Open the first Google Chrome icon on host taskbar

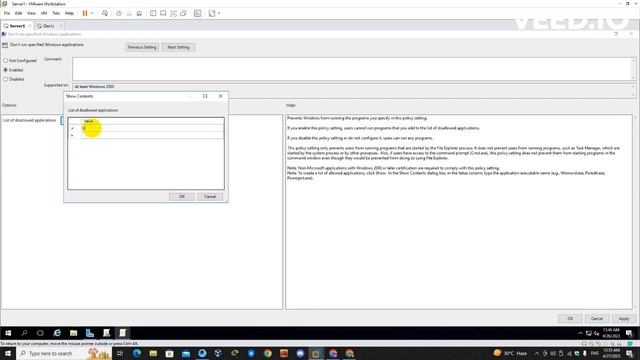(268, 353)
